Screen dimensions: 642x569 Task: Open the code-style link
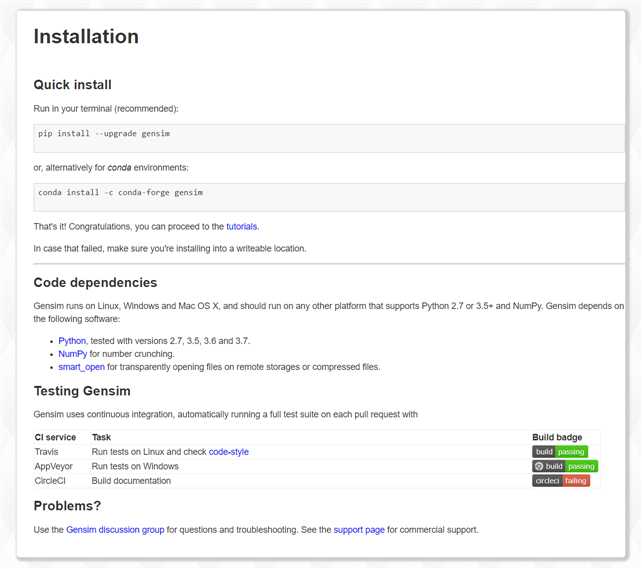tap(228, 452)
